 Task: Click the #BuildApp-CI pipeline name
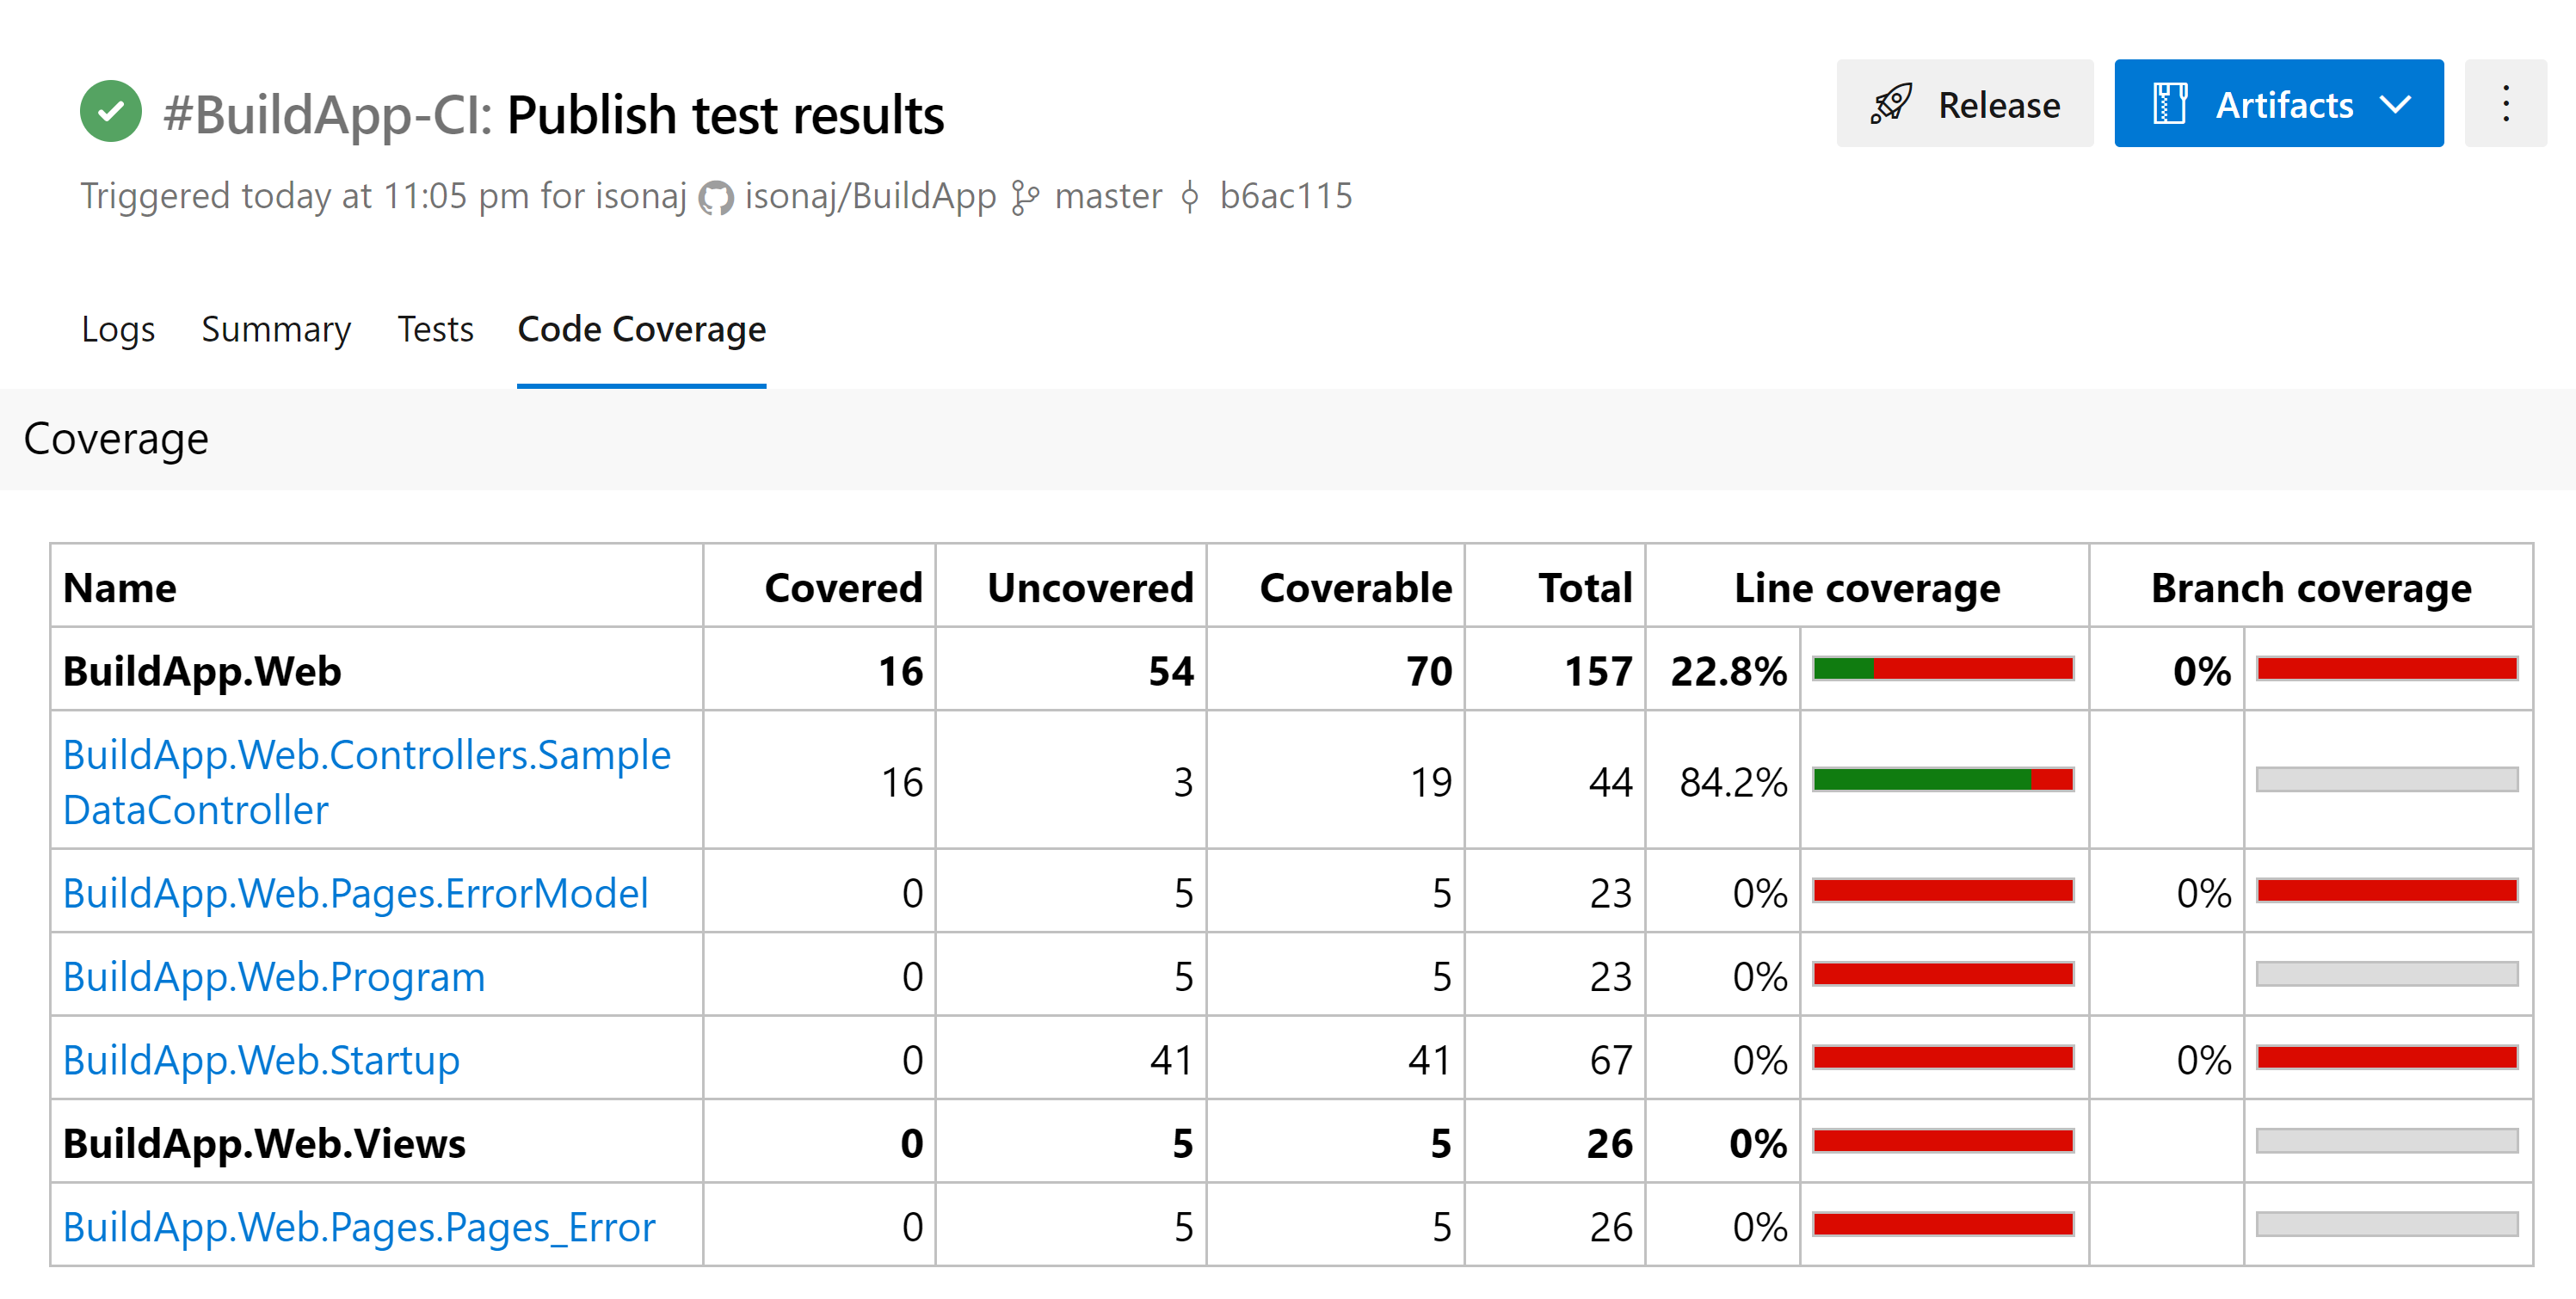pyautogui.click(x=328, y=114)
